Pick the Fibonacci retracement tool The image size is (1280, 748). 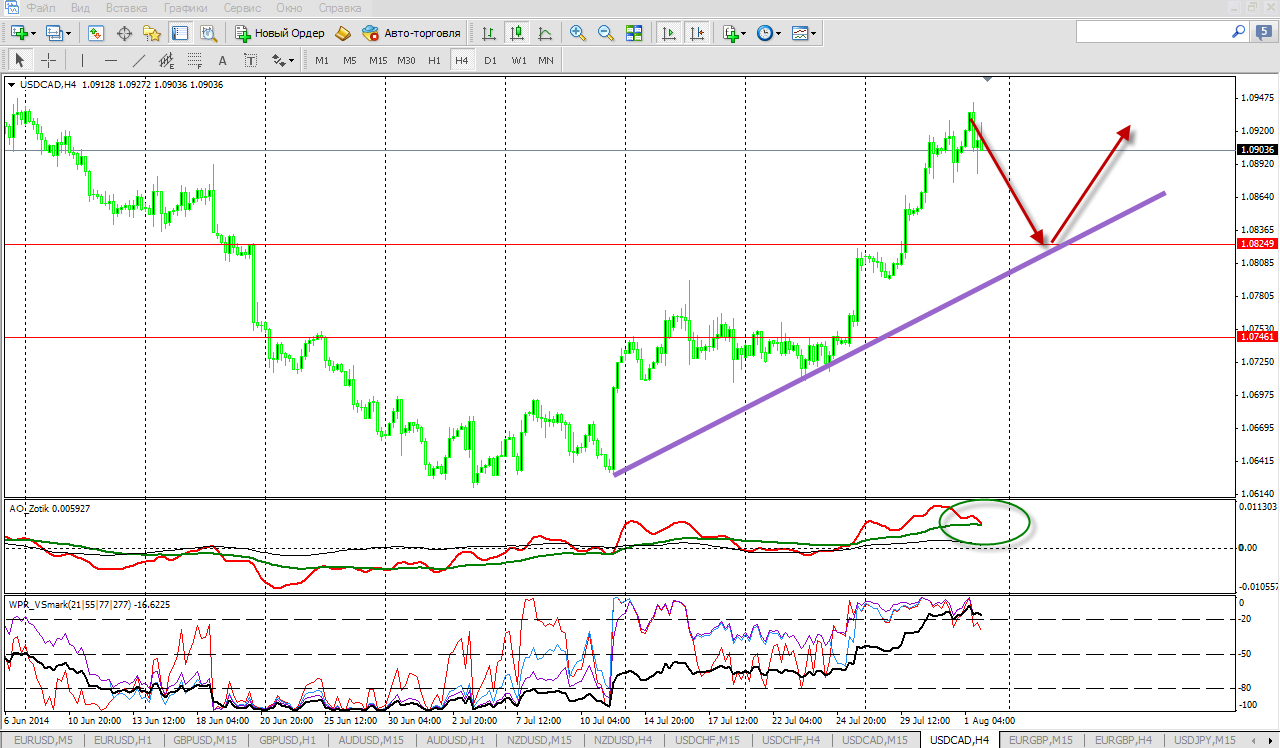coord(195,60)
